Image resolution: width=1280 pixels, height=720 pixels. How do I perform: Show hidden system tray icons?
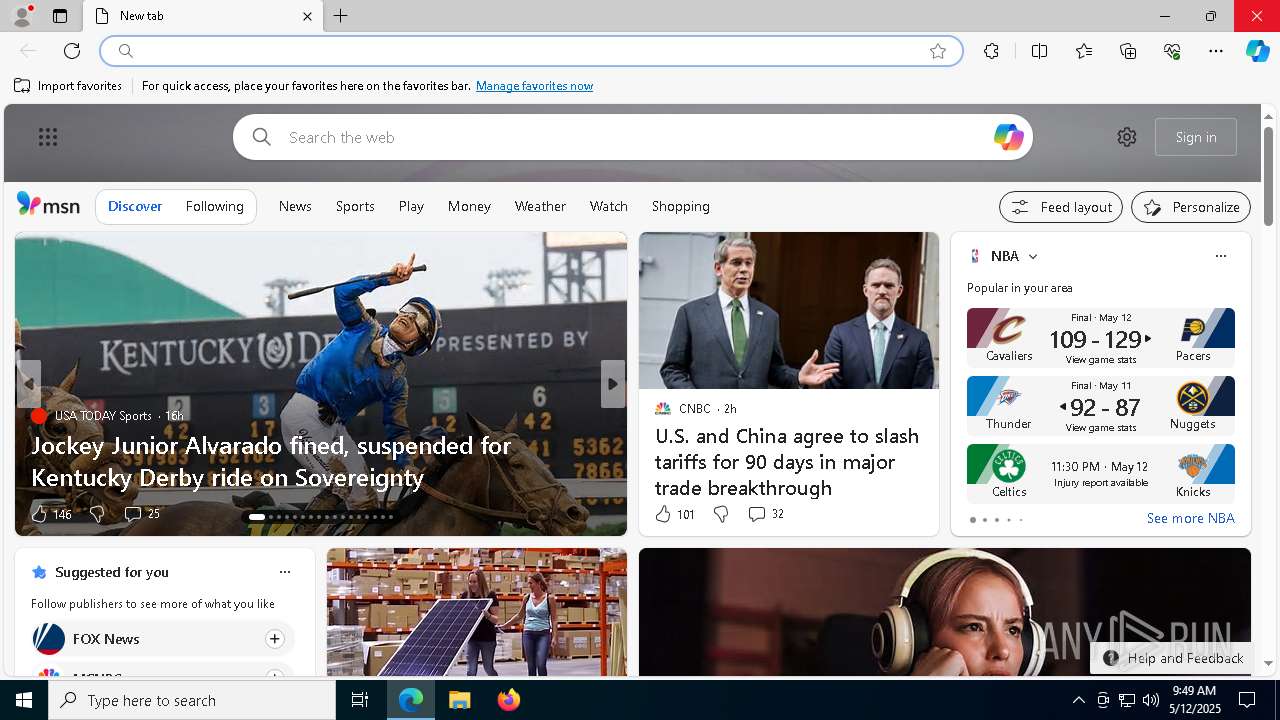point(1078,700)
